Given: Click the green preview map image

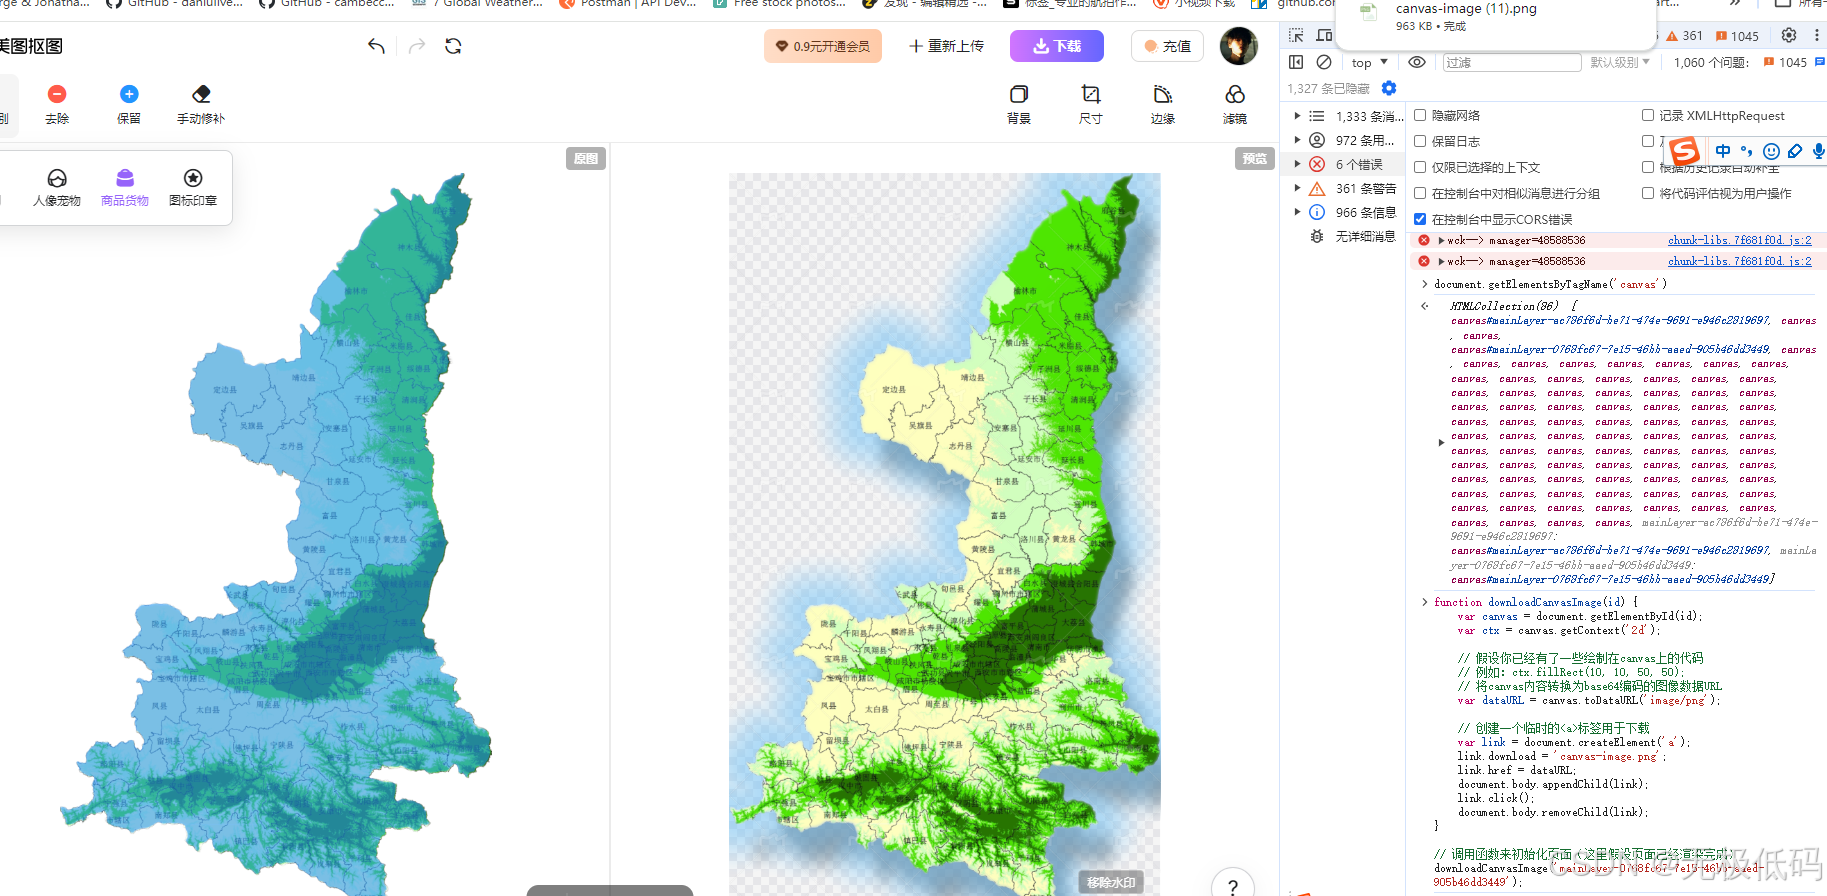Looking at the screenshot, I should point(945,533).
